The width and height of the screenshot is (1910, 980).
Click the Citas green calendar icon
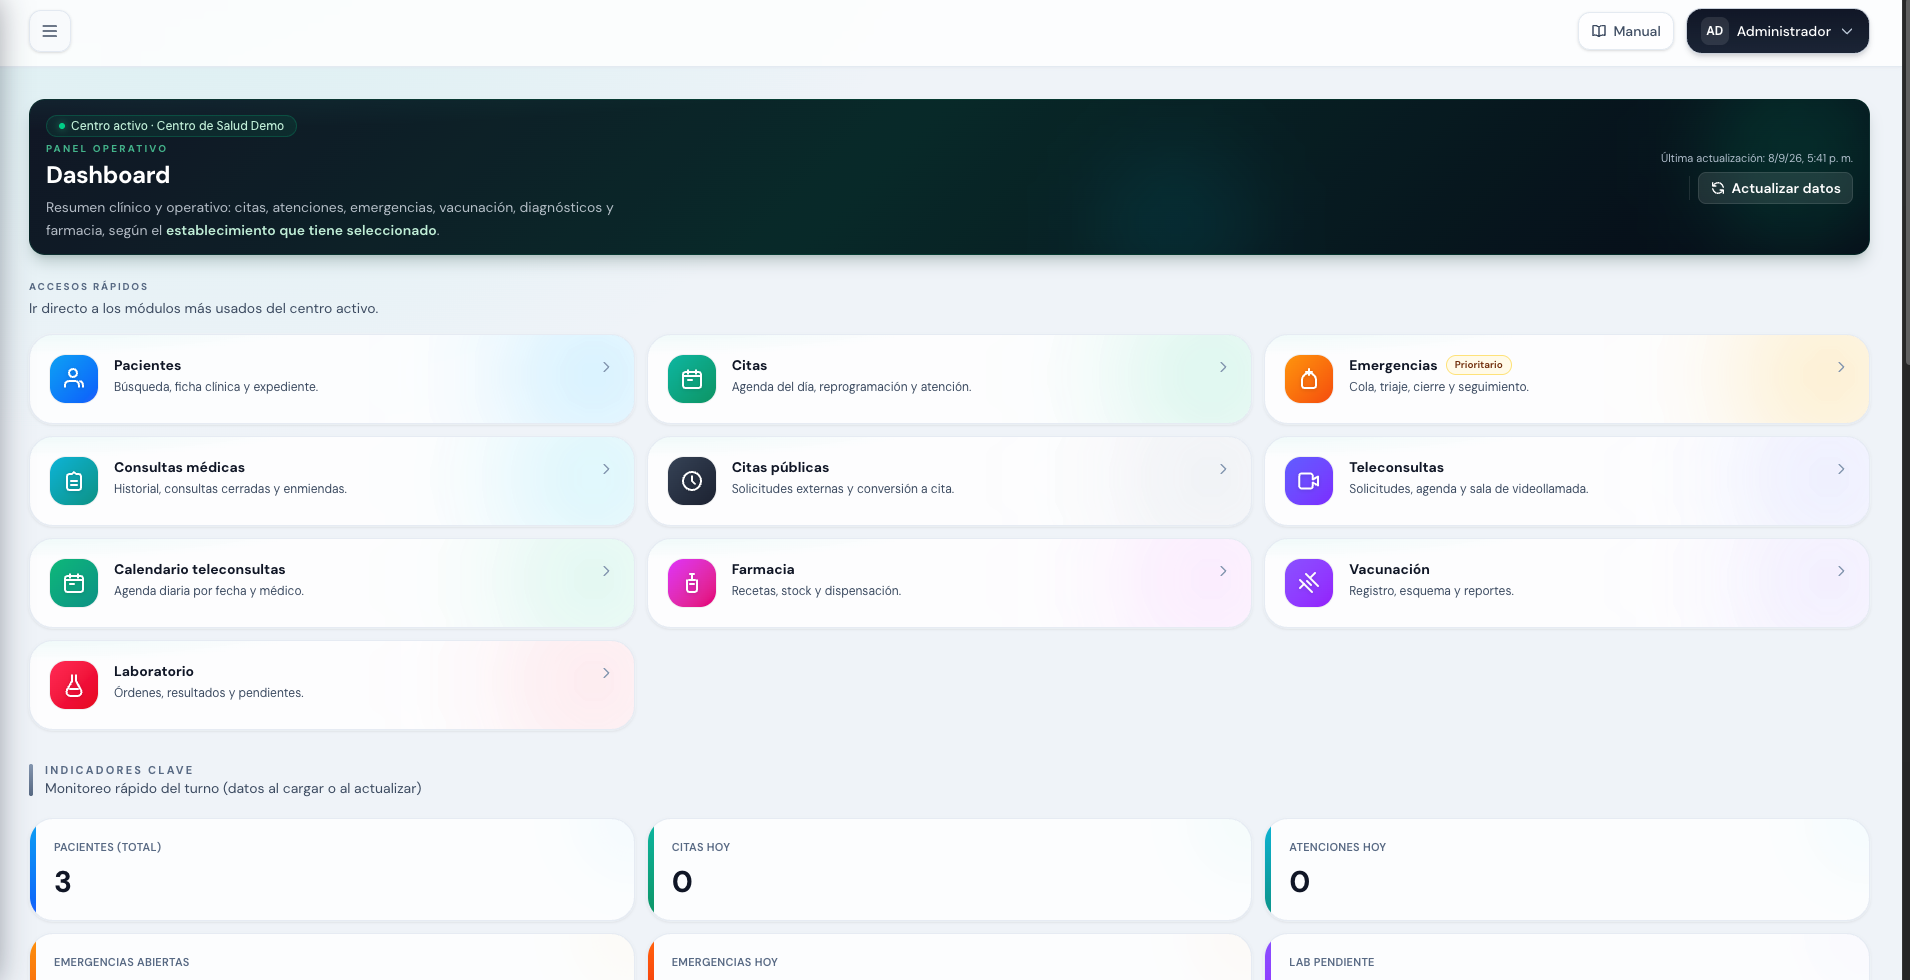(x=692, y=379)
